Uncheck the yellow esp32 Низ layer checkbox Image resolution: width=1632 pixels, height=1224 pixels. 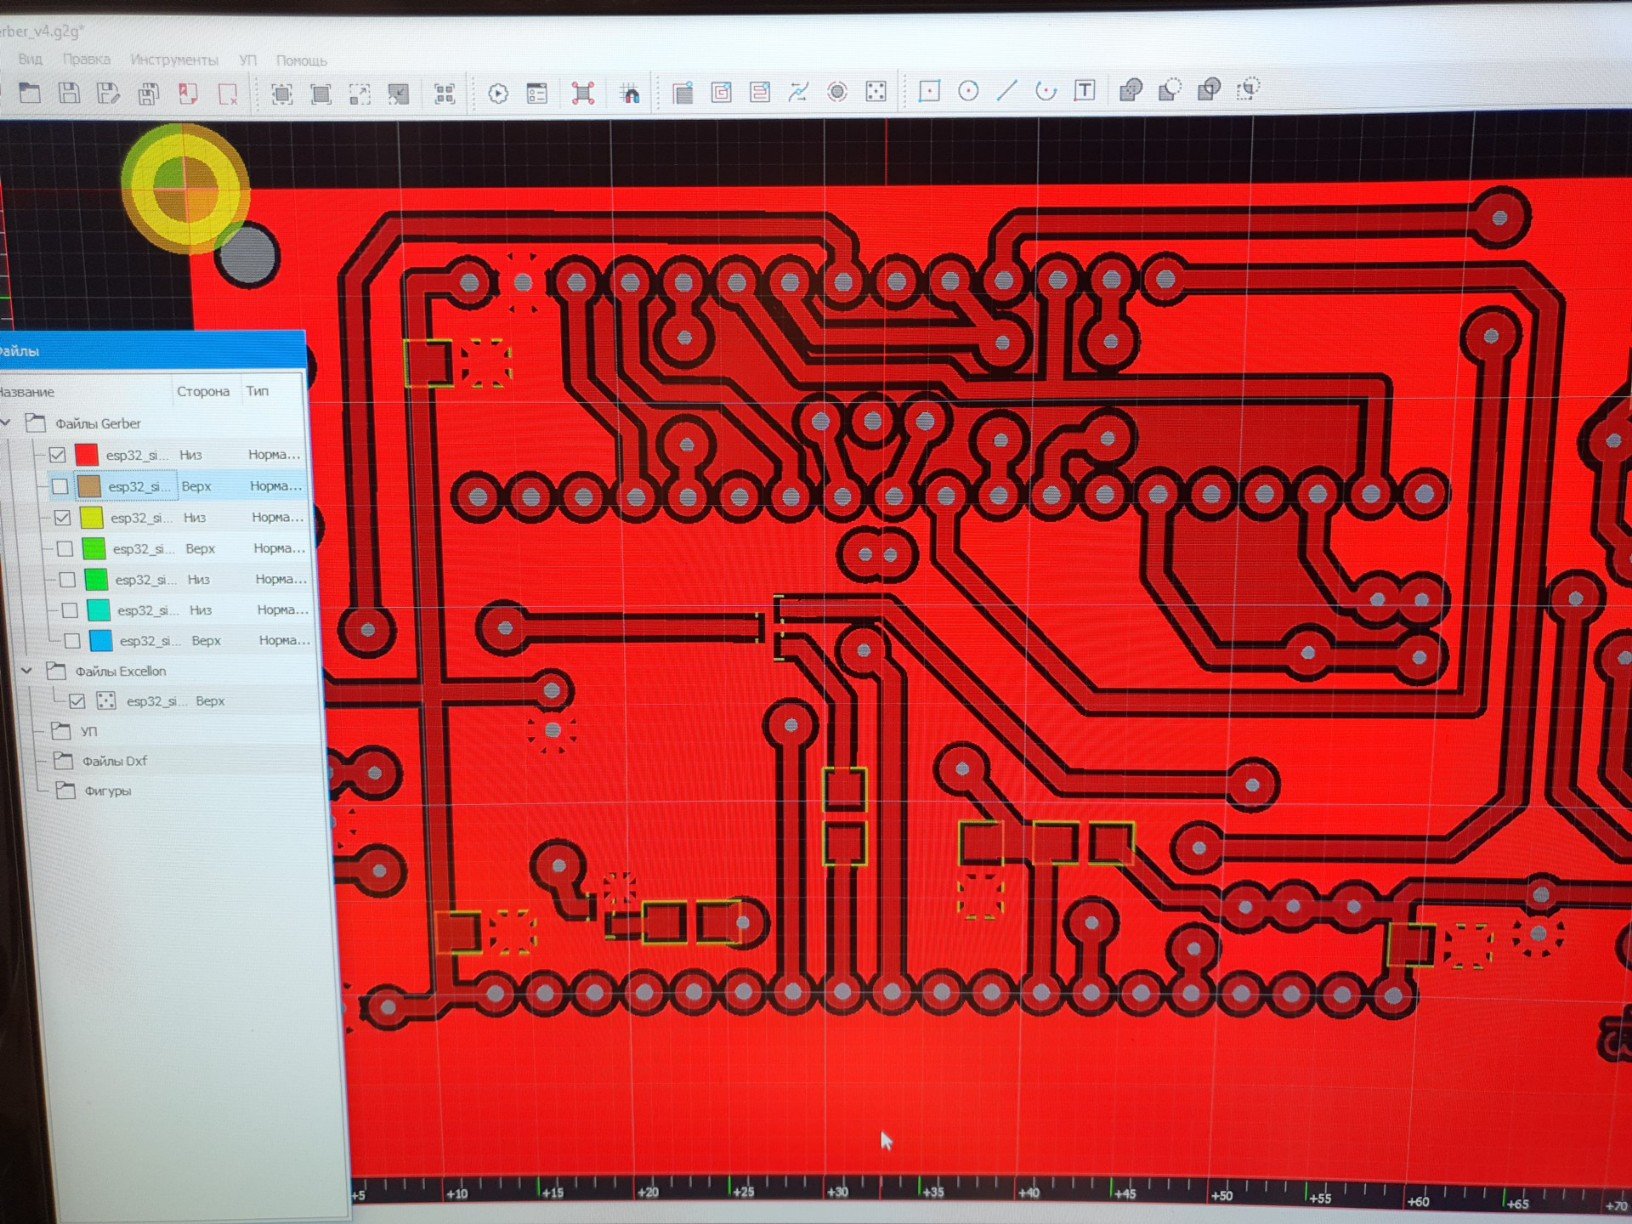pos(62,518)
